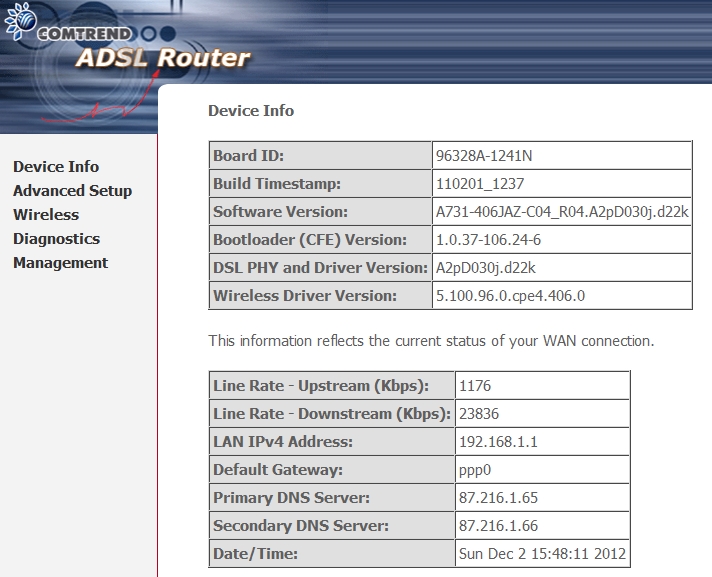Click the Board ID label cell
This screenshot has width=712, height=577.
320,156
